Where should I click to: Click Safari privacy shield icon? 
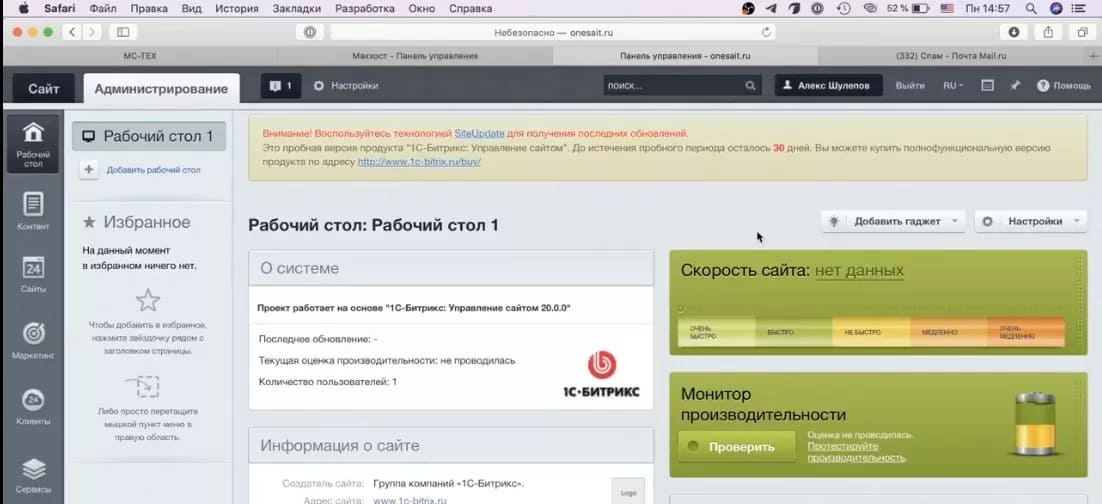pos(309,32)
